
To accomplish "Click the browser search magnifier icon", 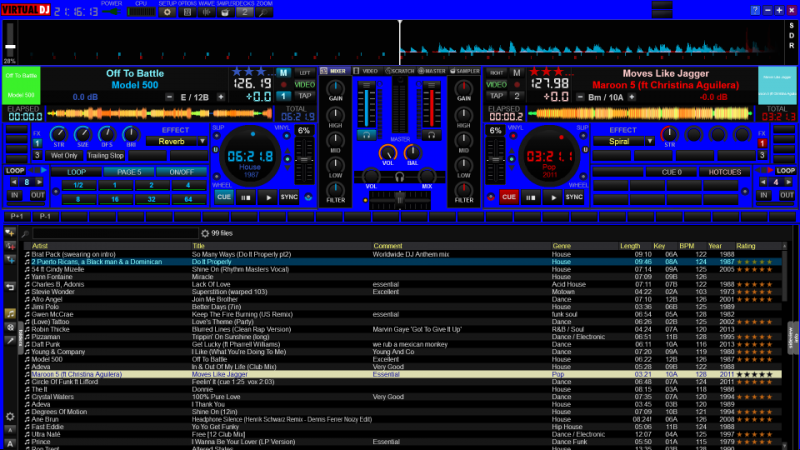I will (25, 234).
